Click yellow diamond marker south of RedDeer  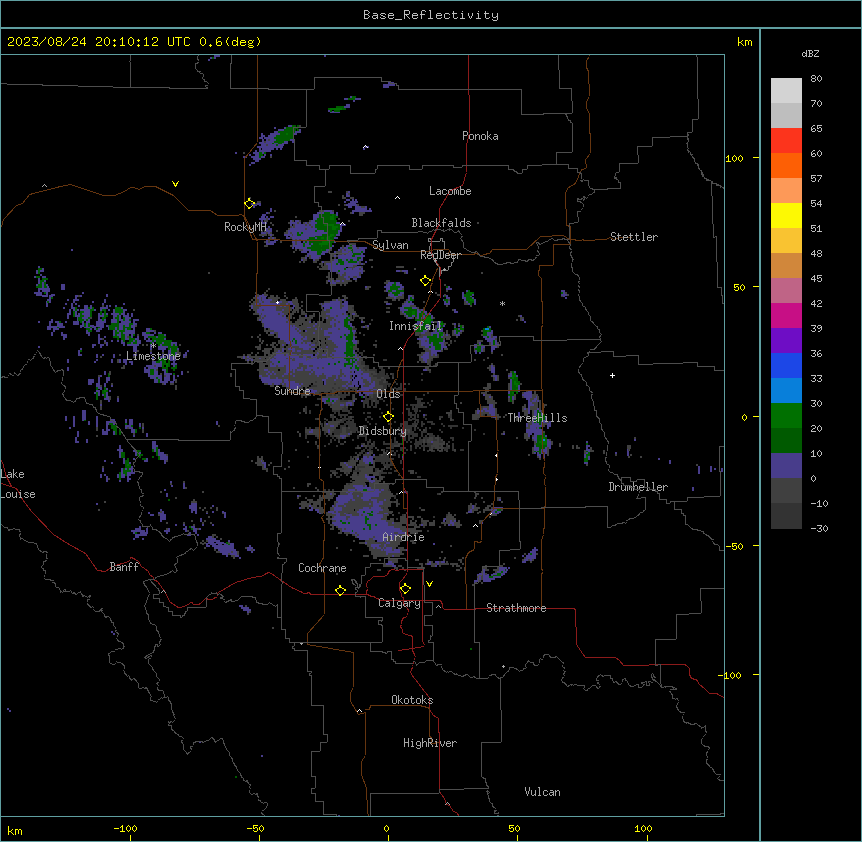(x=425, y=281)
